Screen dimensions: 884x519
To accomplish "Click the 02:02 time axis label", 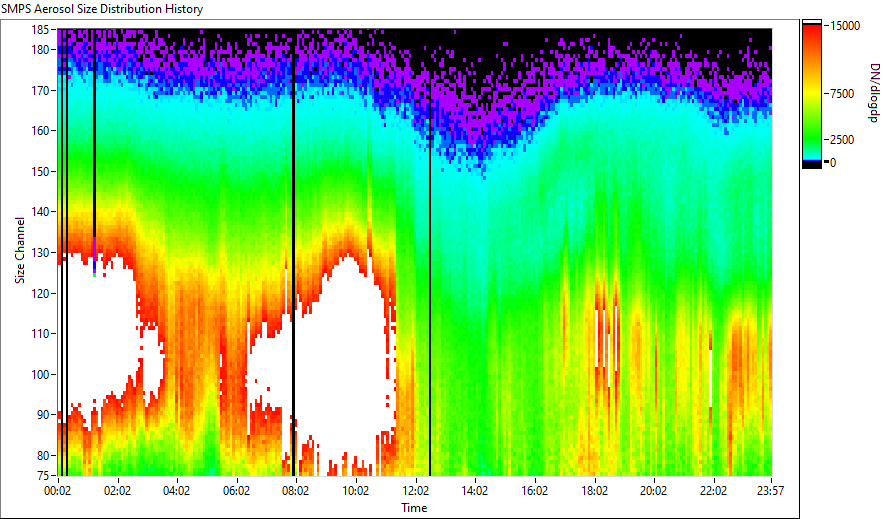I will click(x=117, y=491).
